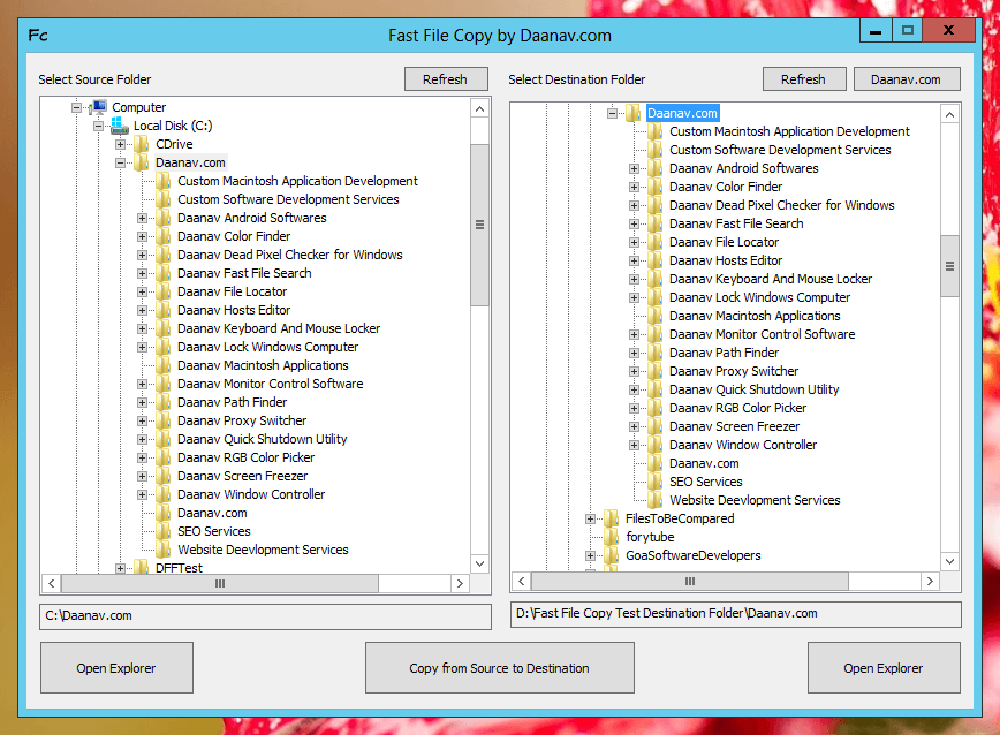
Task: Click the Computer icon in source tree
Action: point(99,107)
